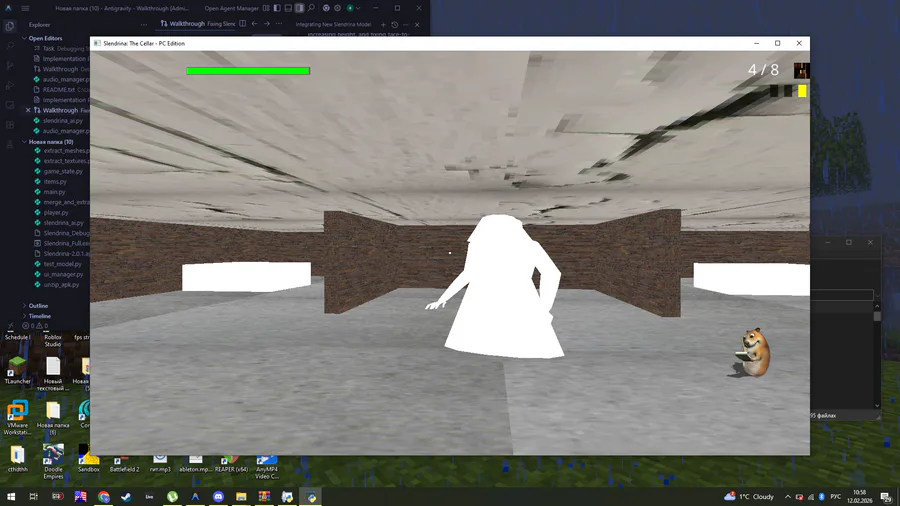Click the green health bar in game
900x506 pixels.
point(248,71)
